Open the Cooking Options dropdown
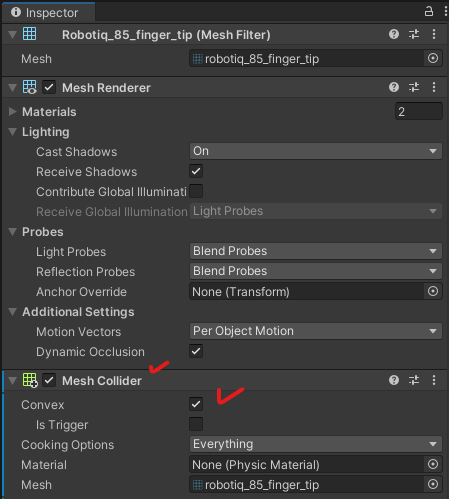The image size is (449, 499). coord(316,444)
